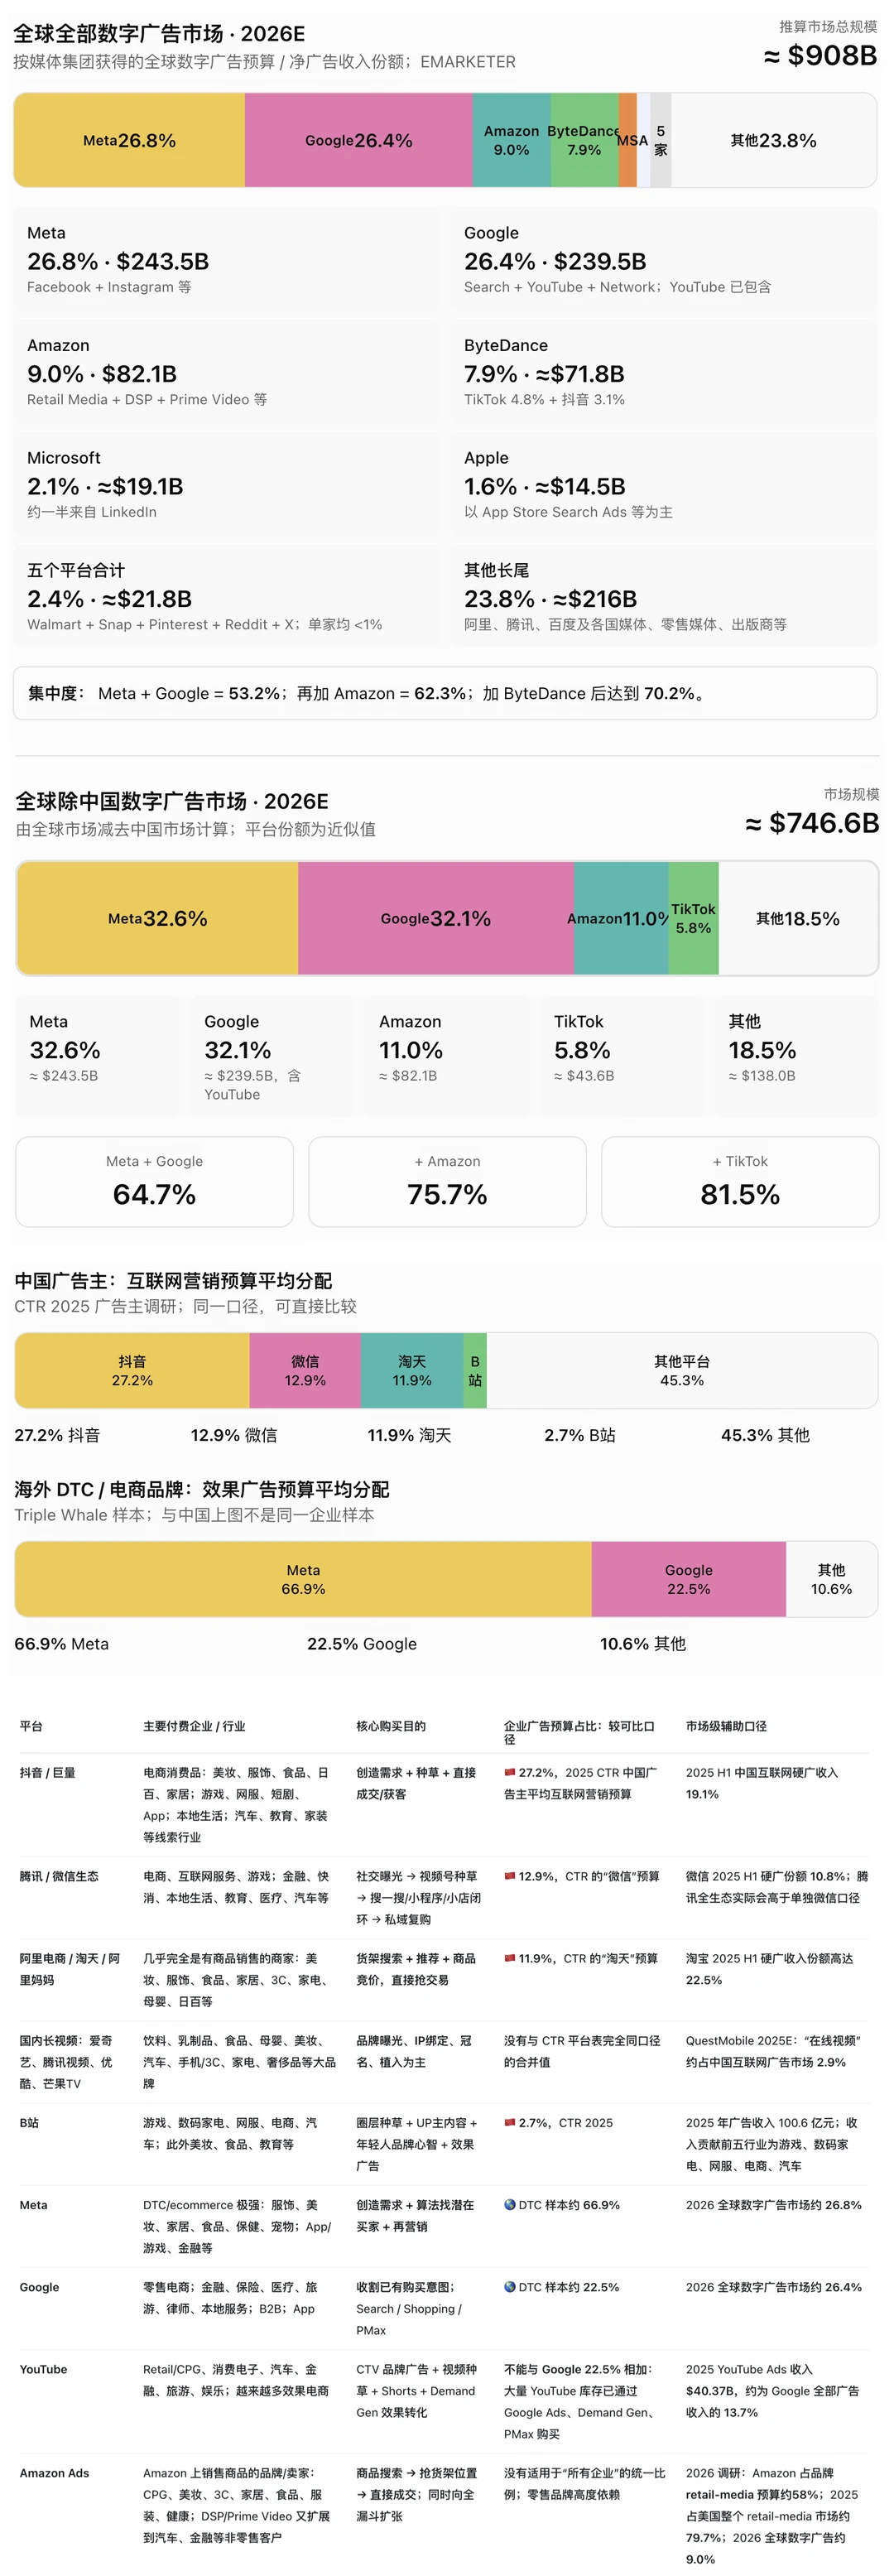The image size is (894, 2576).
Task: Click the Meta 66.9% segment in the DTC bar
Action: point(303,1579)
